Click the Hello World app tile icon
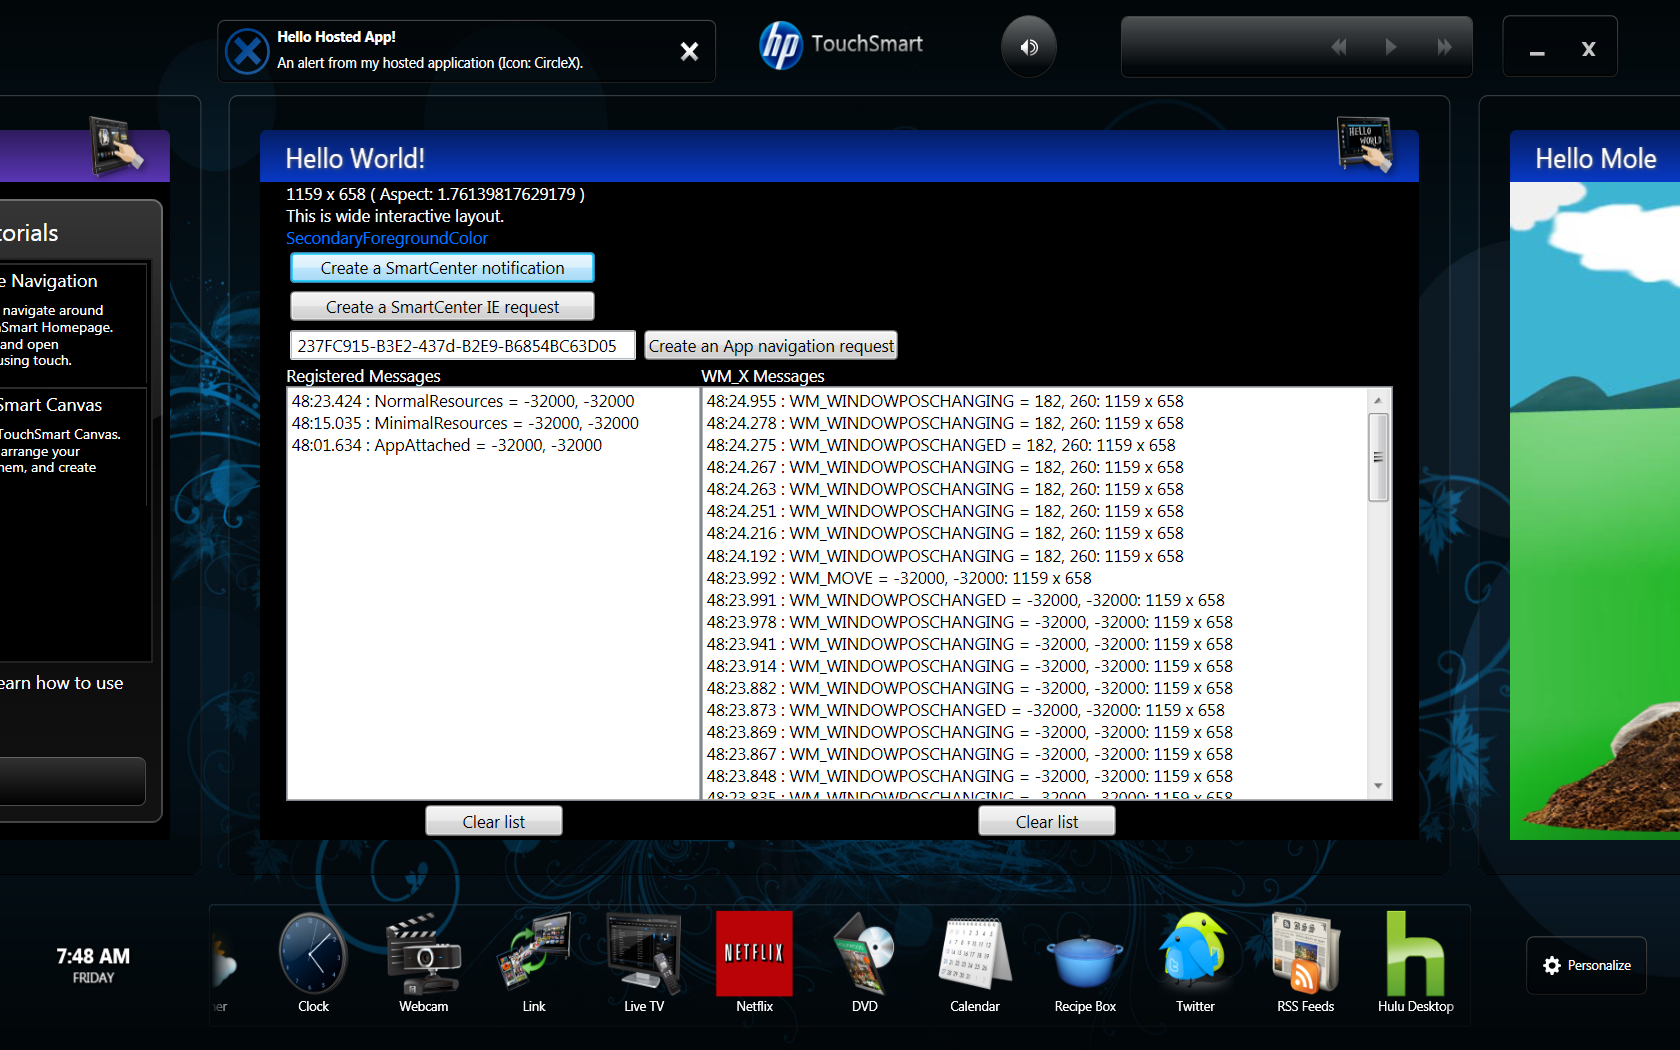The width and height of the screenshot is (1680, 1050). [1365, 145]
